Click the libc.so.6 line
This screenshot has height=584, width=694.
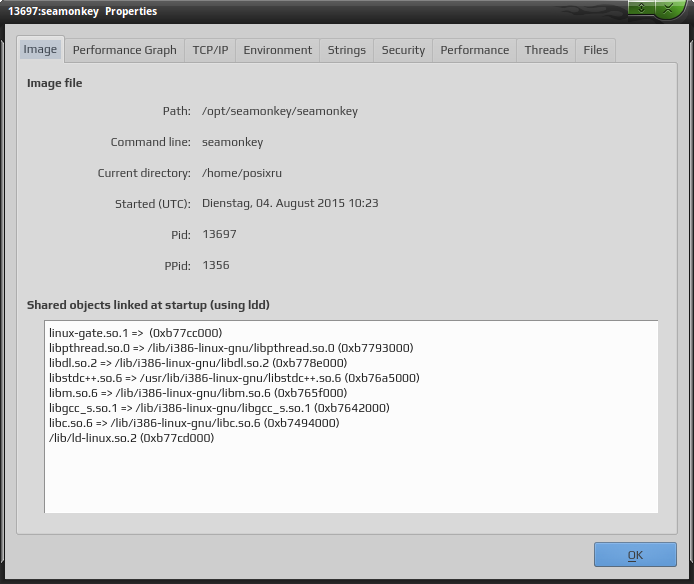tap(194, 423)
